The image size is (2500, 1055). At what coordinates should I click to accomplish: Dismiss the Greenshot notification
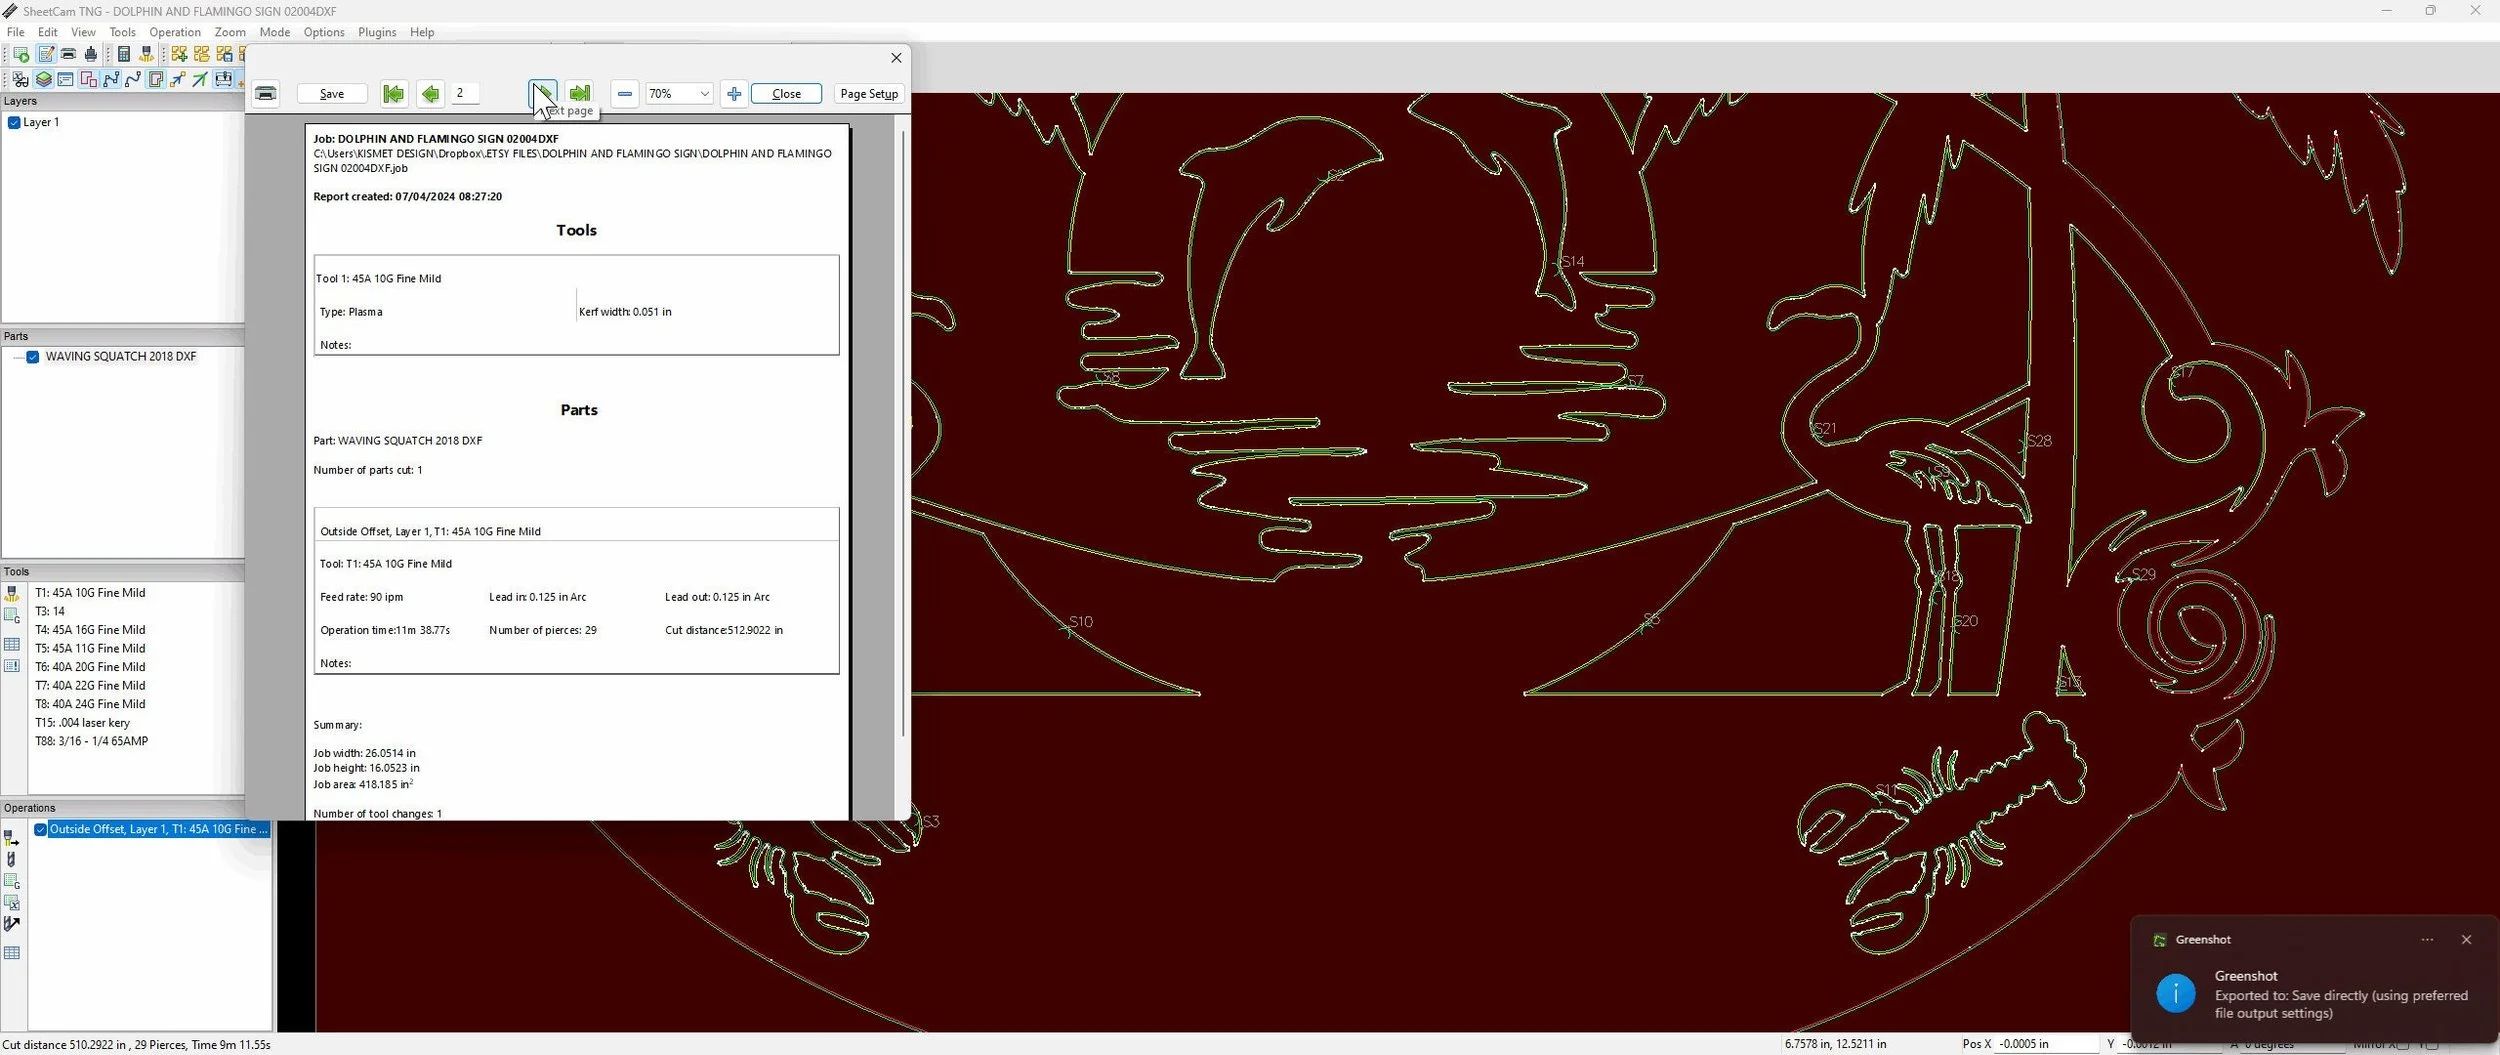click(2466, 939)
